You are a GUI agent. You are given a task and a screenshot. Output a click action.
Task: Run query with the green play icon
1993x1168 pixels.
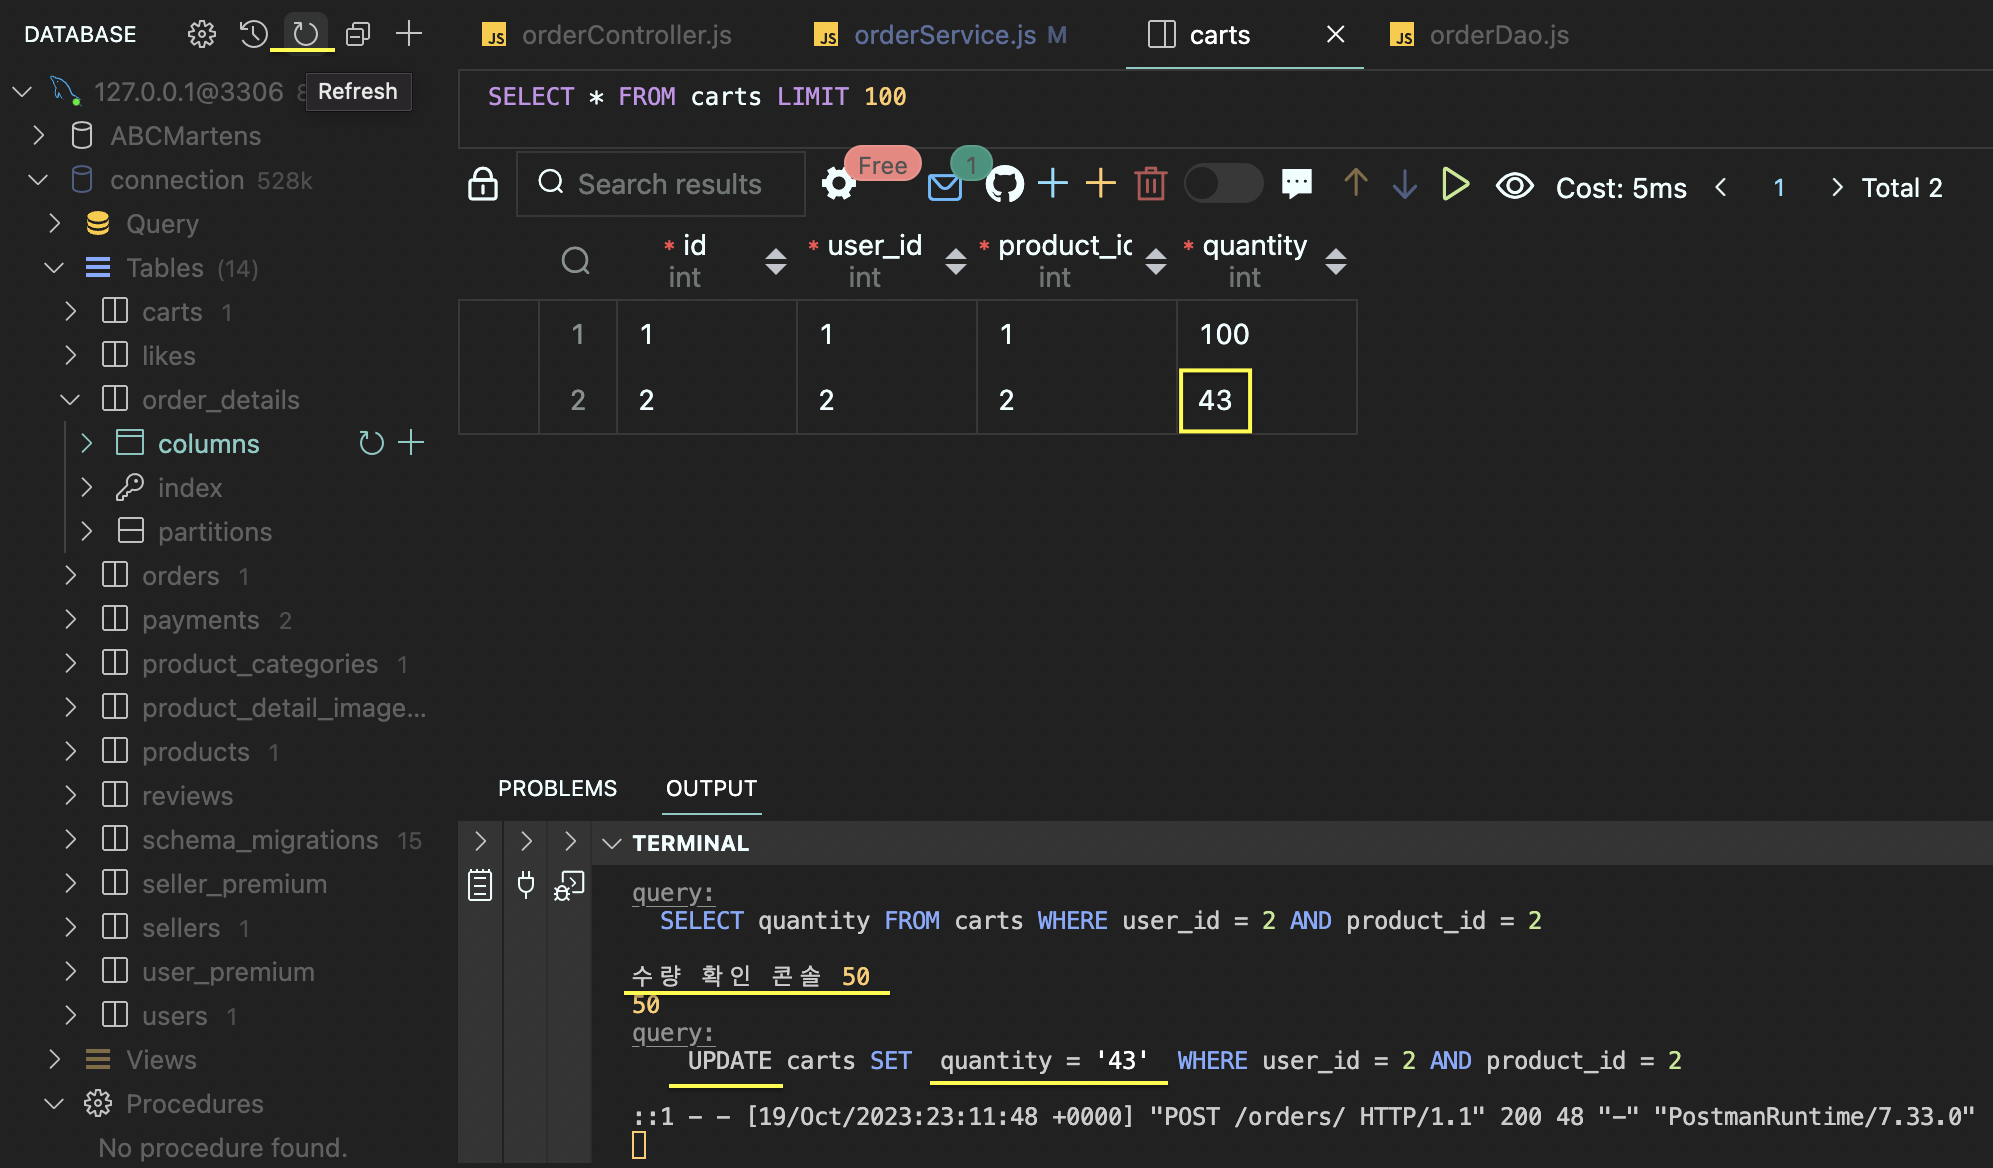click(1455, 184)
